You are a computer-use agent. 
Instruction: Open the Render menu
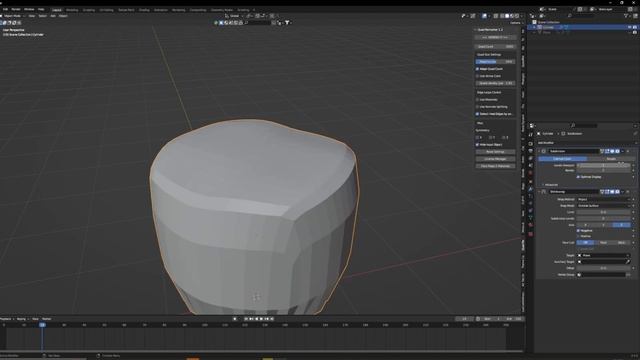(16, 9)
